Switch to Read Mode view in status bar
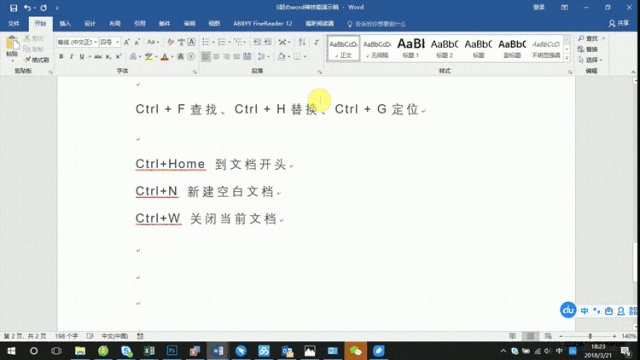The width and height of the screenshot is (640, 360). [x=512, y=336]
